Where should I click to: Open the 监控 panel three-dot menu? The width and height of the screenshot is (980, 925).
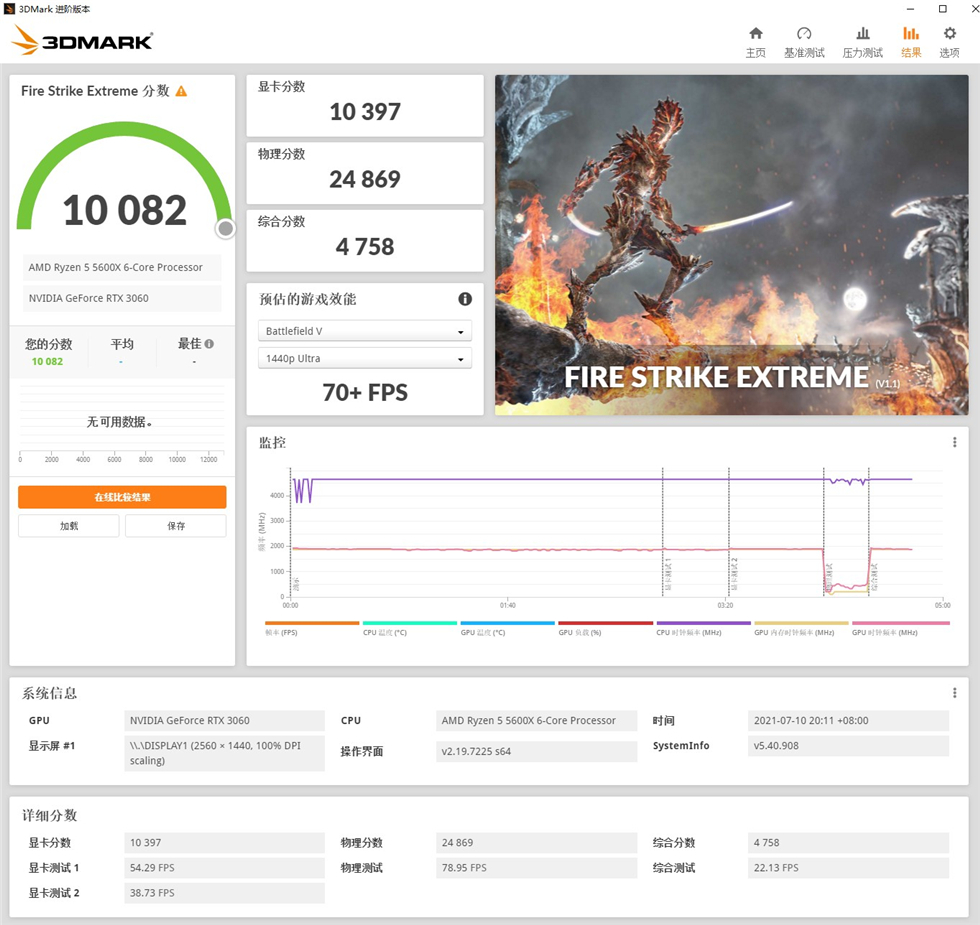point(954,442)
